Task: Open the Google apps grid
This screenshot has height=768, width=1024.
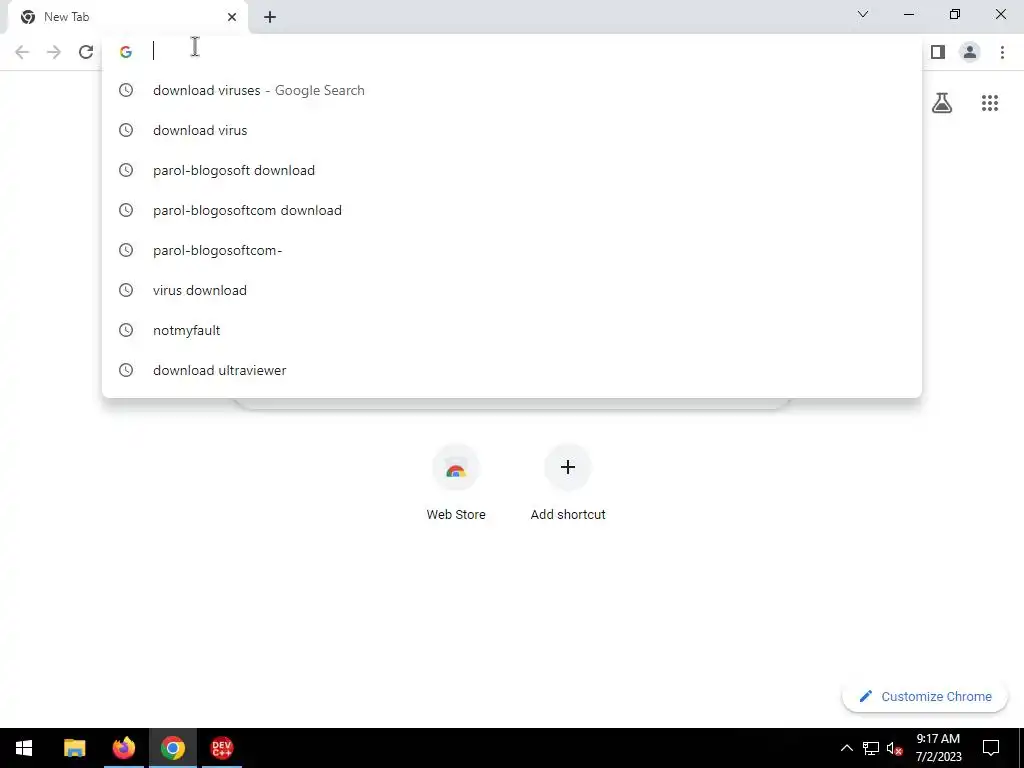Action: point(989,103)
